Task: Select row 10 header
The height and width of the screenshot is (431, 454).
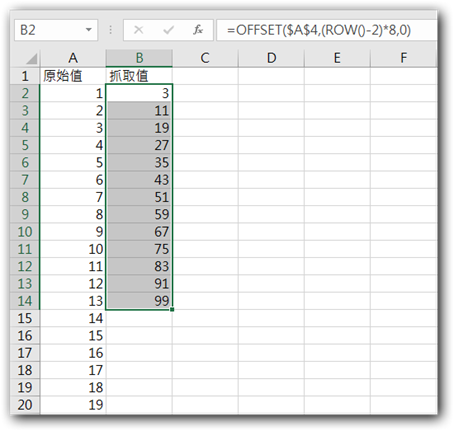Action: point(25,232)
